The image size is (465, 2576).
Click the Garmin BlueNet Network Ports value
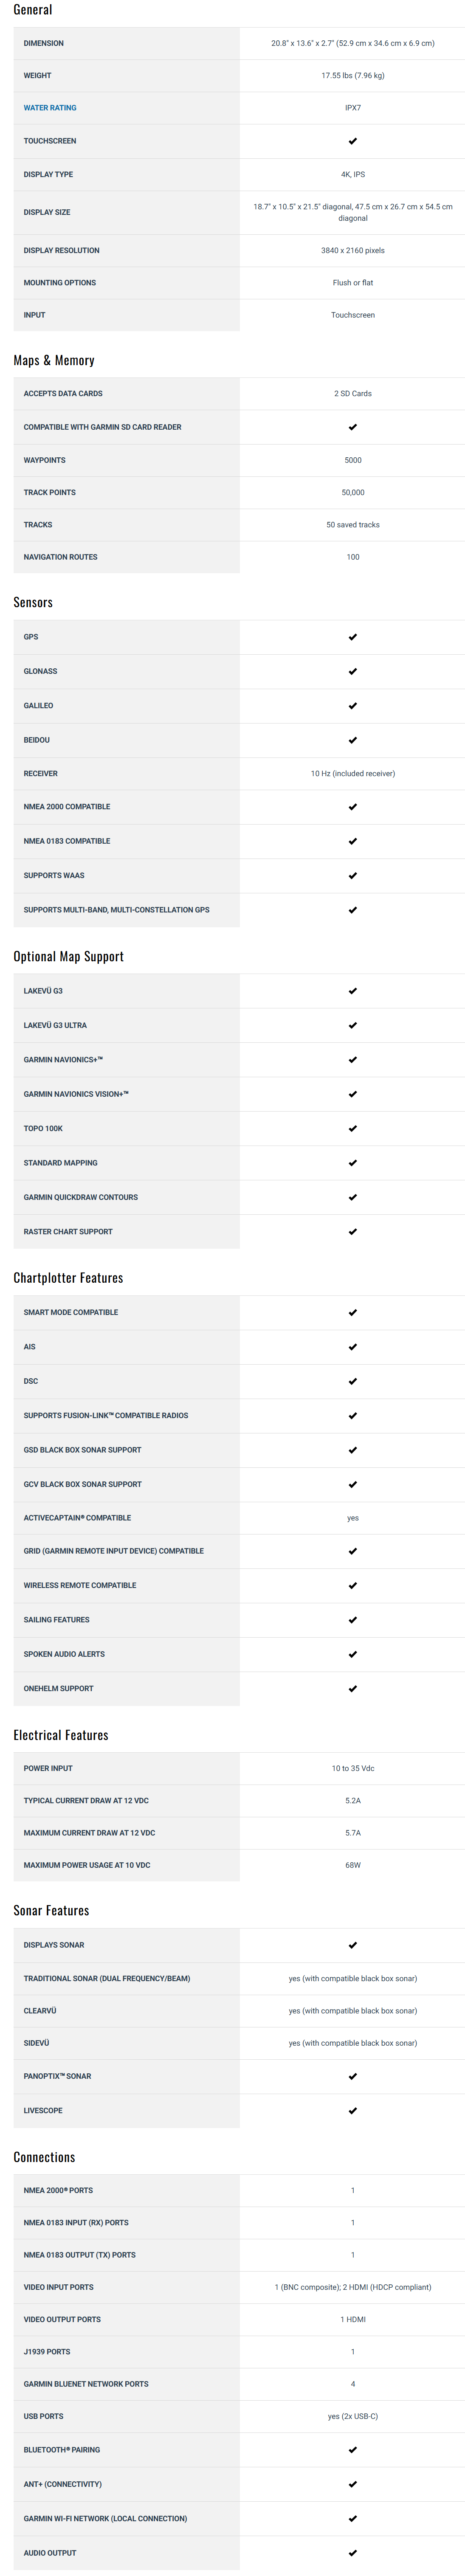coord(353,2383)
